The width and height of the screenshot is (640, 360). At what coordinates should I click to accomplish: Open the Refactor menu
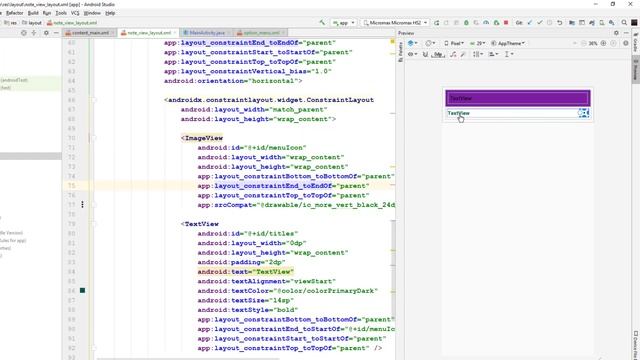[x=14, y=13]
